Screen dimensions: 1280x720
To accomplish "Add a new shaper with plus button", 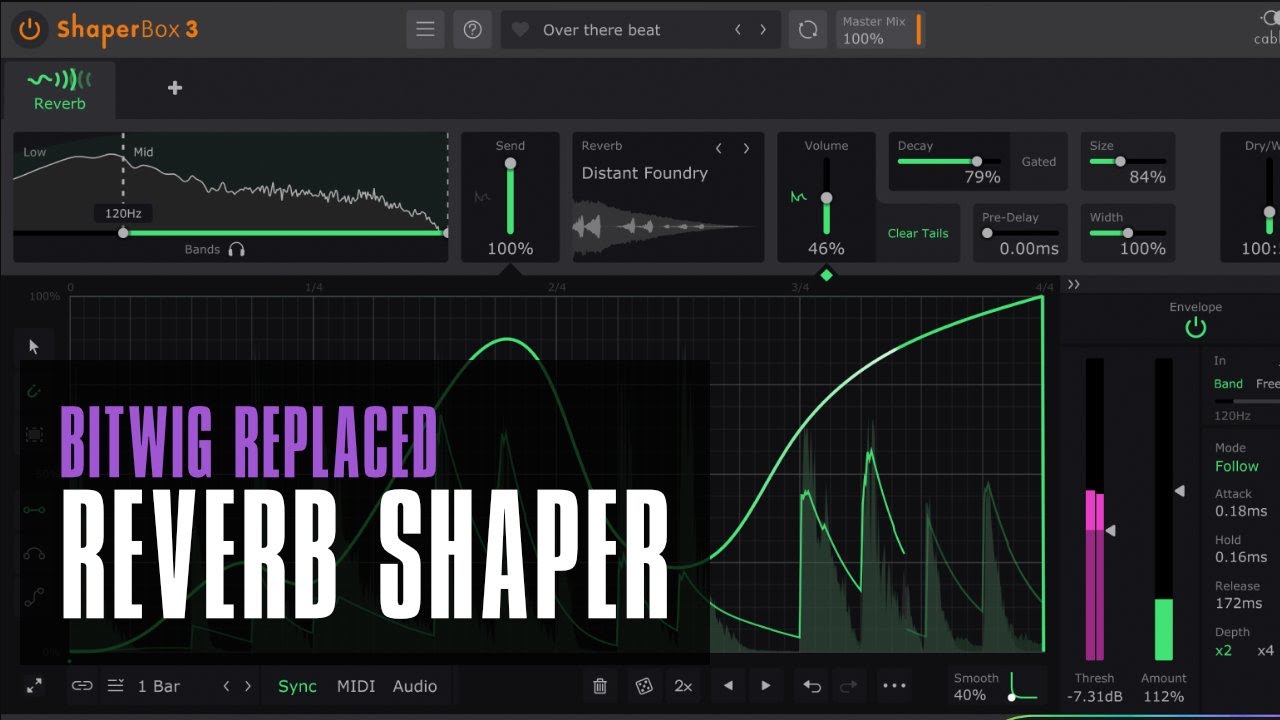I will pyautogui.click(x=175, y=88).
